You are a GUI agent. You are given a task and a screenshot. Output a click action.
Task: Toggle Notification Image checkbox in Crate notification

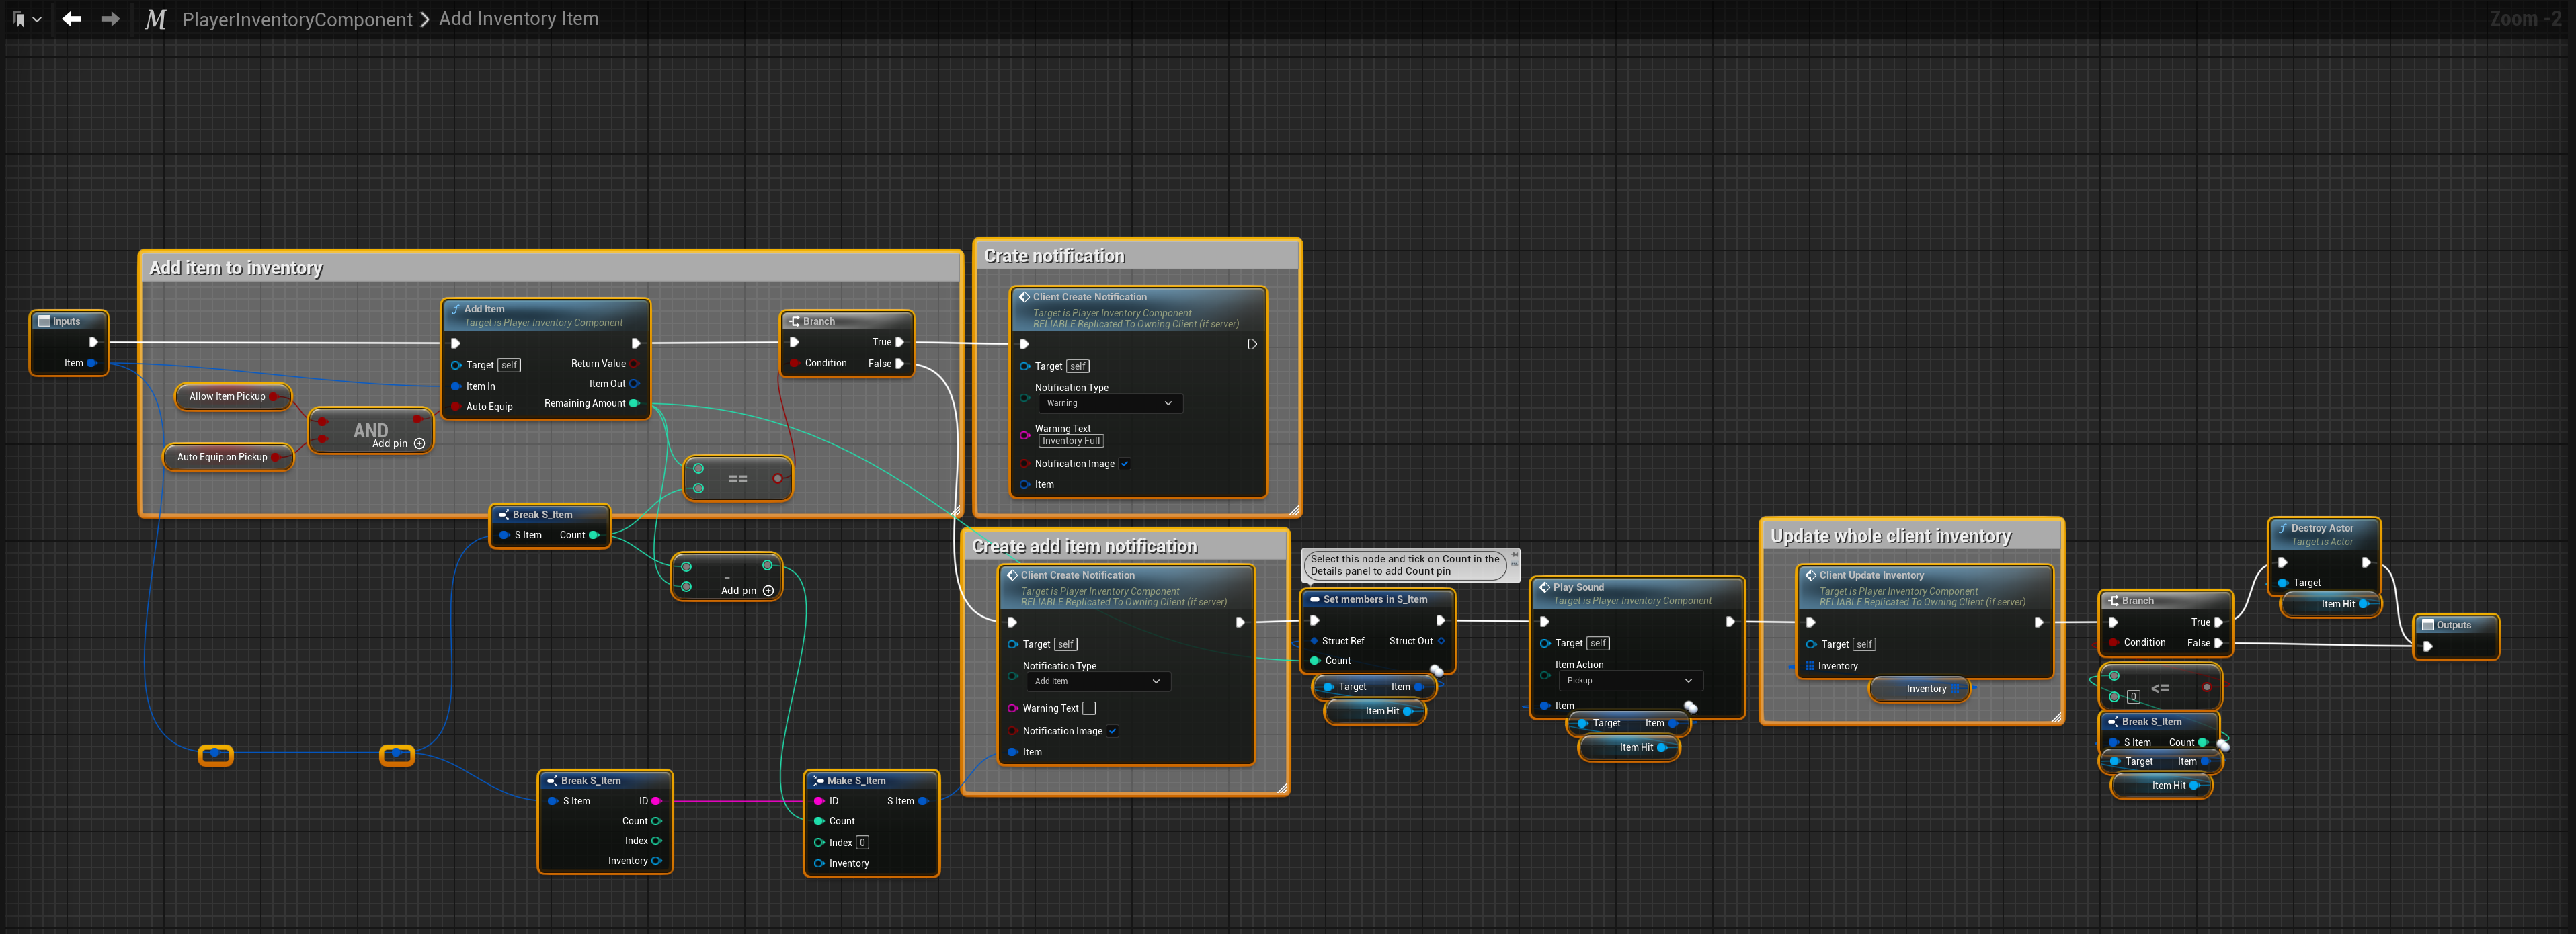point(1125,464)
